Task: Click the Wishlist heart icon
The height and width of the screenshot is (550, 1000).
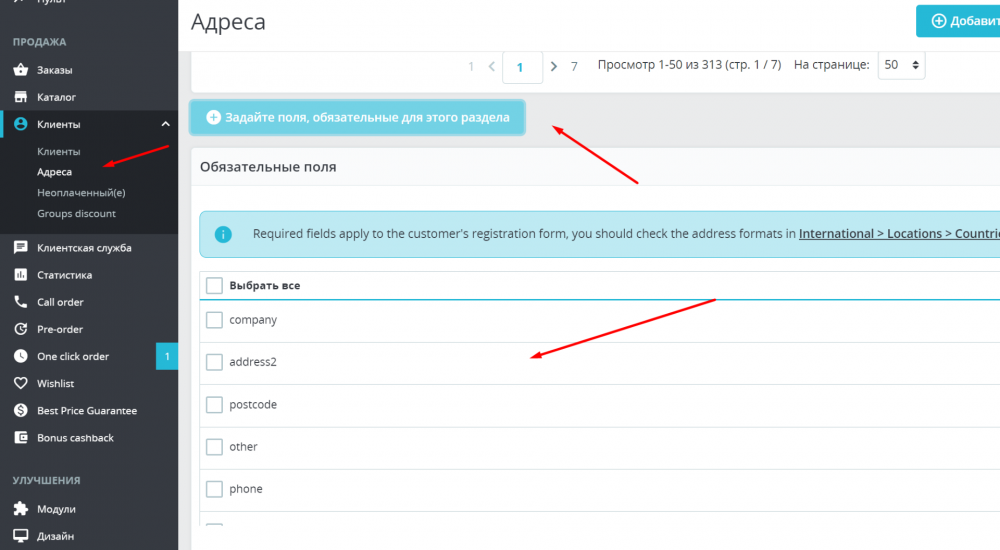Action: coord(20,383)
